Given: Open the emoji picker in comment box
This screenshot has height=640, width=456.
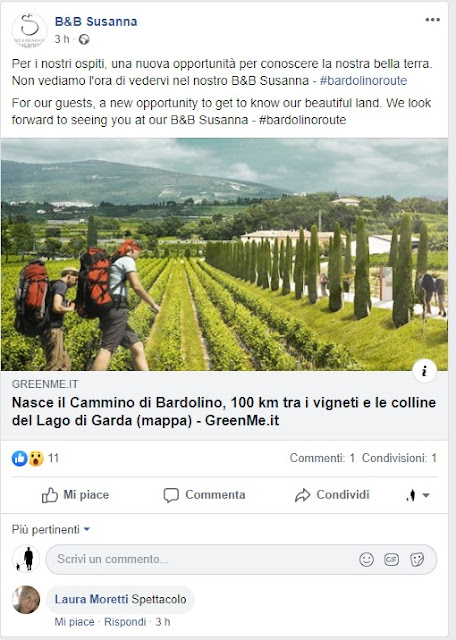Looking at the screenshot, I should (x=366, y=559).
